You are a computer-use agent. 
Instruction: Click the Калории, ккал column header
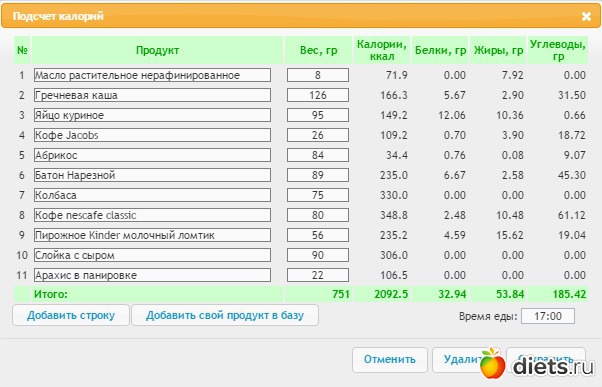(x=382, y=50)
